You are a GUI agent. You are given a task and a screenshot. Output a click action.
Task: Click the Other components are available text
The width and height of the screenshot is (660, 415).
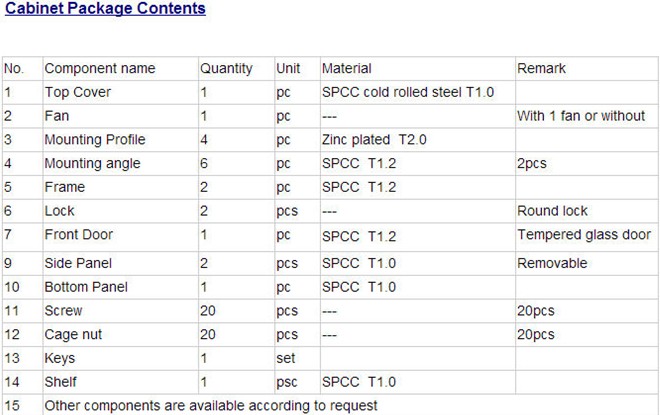tap(211, 405)
